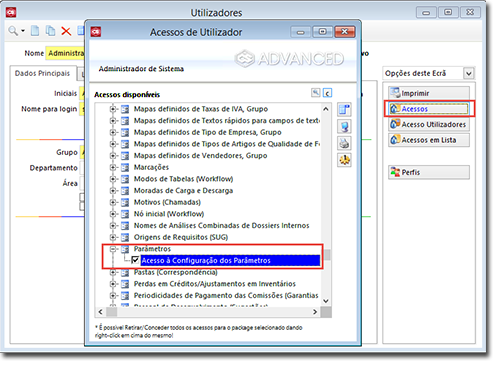This screenshot has width=496, height=365.
Task: Expand Mapas definidos de Taxas de IVA node
Action: coord(113,109)
